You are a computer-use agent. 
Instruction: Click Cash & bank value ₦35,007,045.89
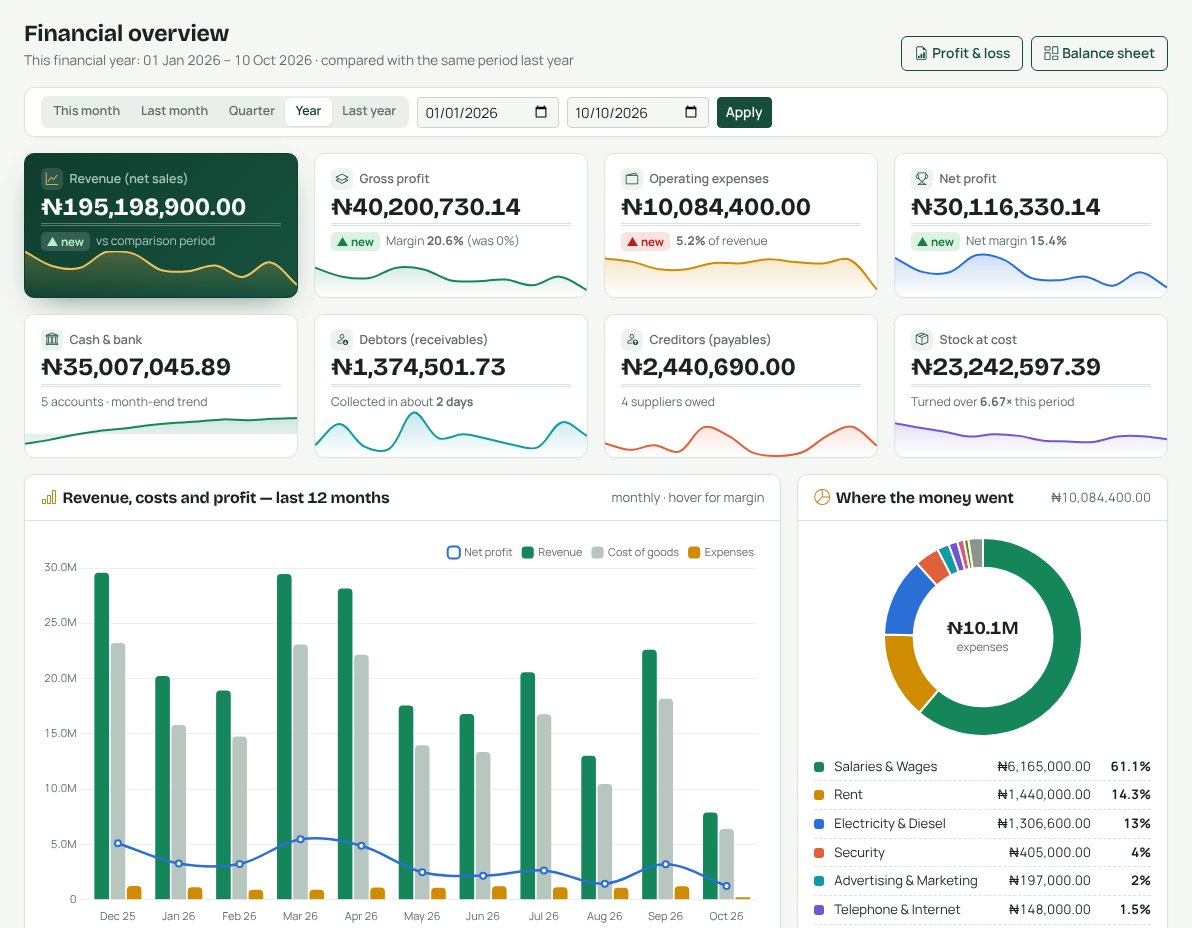[136, 367]
